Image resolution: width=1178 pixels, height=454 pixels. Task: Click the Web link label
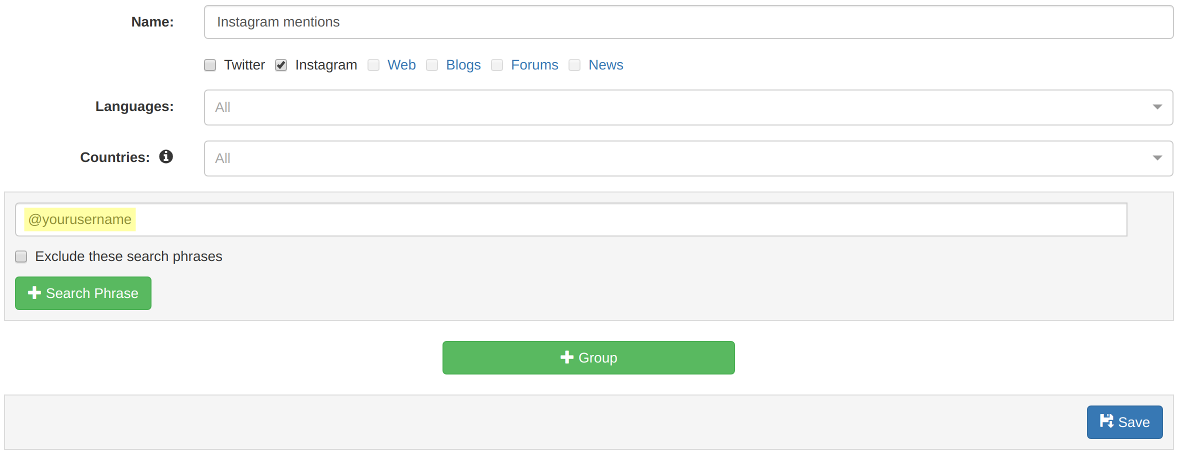click(401, 65)
